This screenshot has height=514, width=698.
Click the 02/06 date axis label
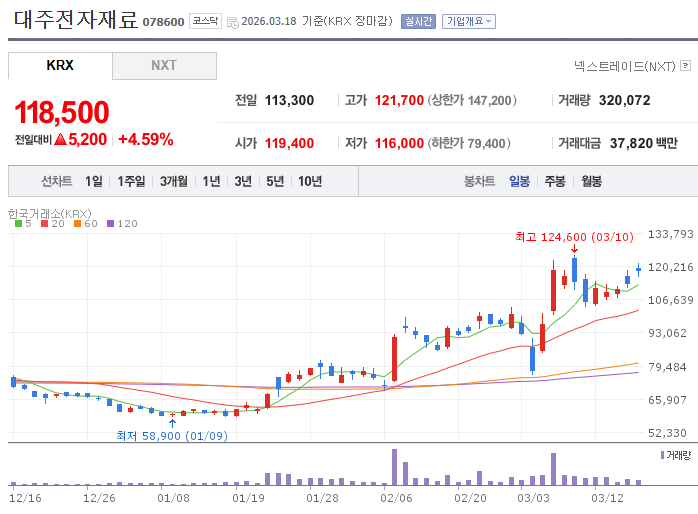[x=396, y=498]
